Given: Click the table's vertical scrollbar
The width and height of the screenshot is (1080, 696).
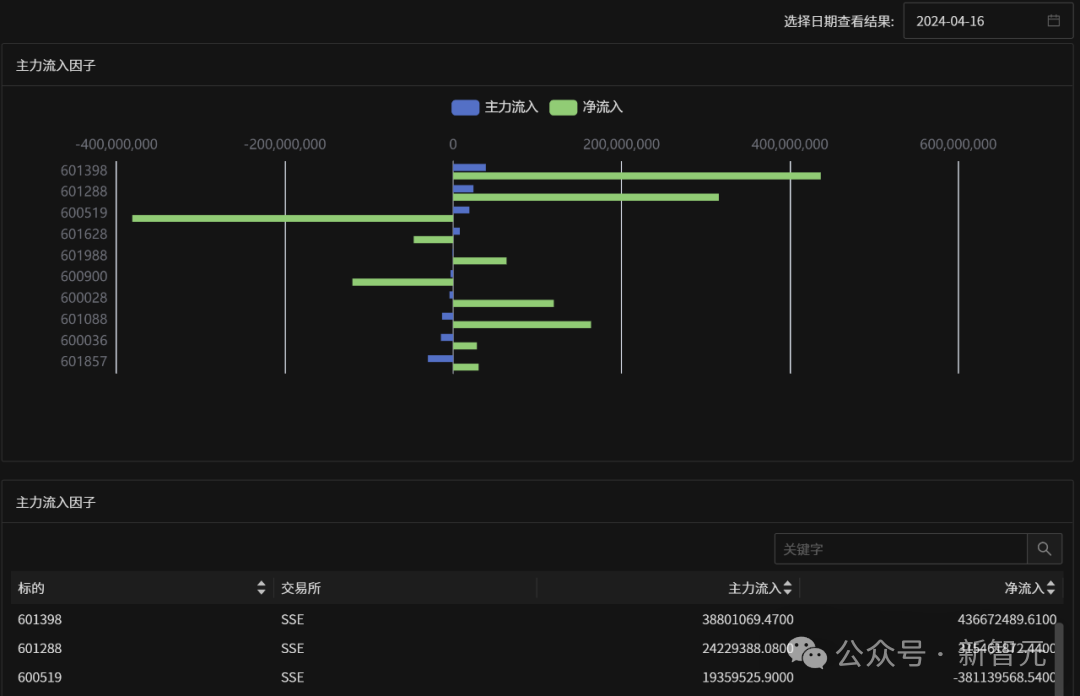Looking at the screenshot, I should point(1059,658).
